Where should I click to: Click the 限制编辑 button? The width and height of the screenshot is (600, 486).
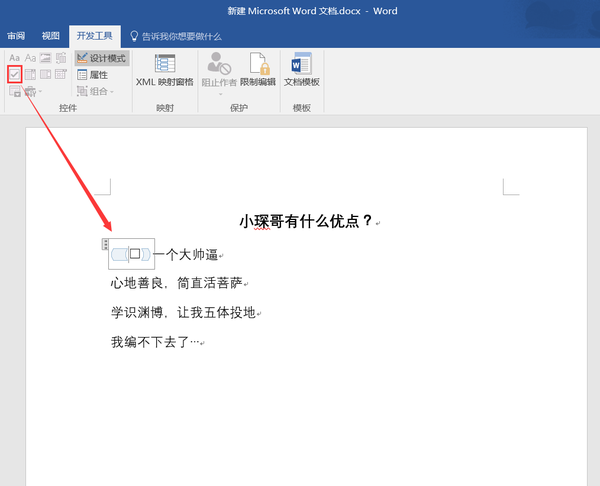tap(258, 69)
